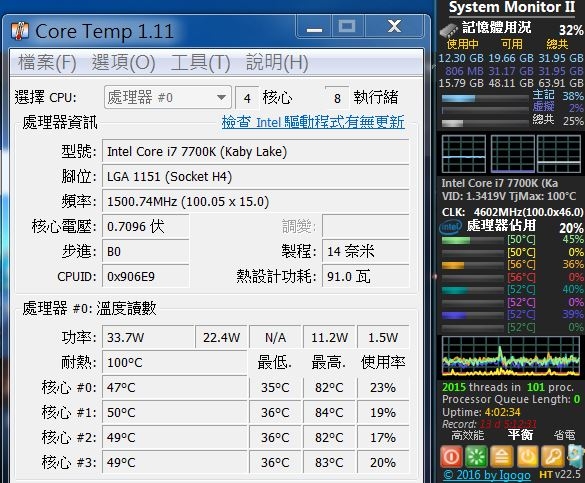
Task: Open the 說明(H) menu
Action: pyautogui.click(x=277, y=62)
